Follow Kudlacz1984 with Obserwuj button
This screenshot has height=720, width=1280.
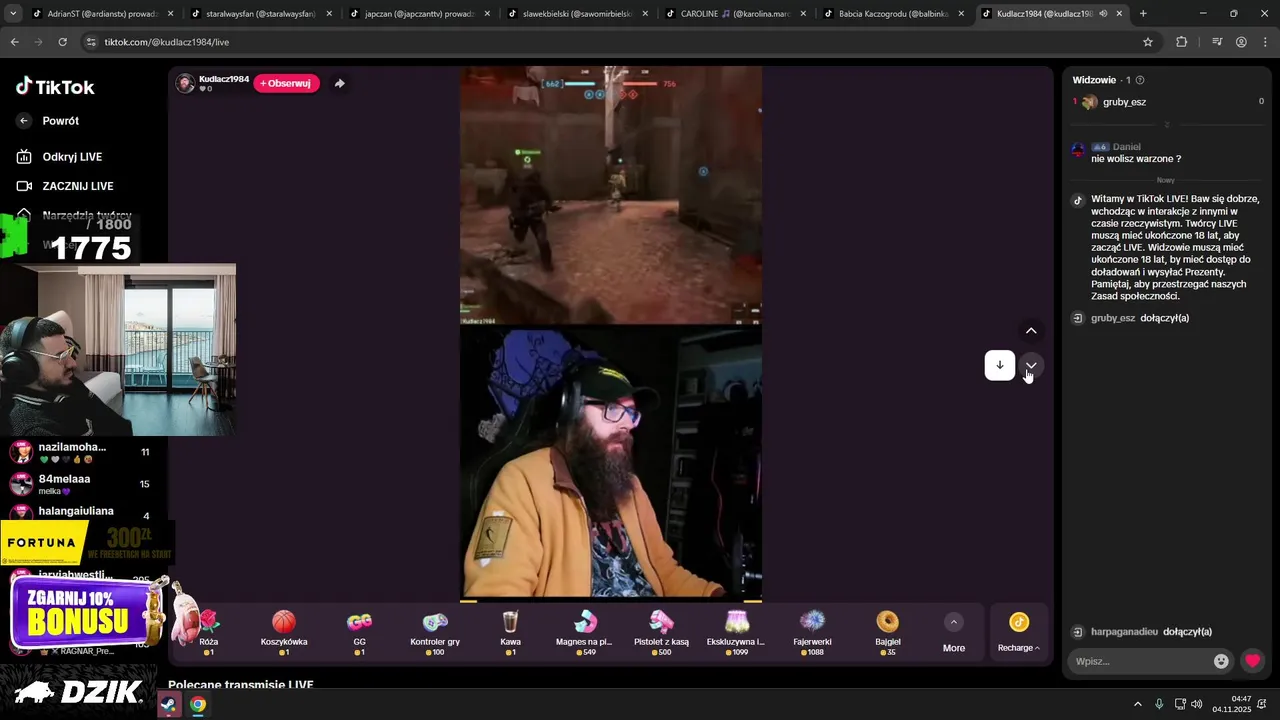pos(286,83)
